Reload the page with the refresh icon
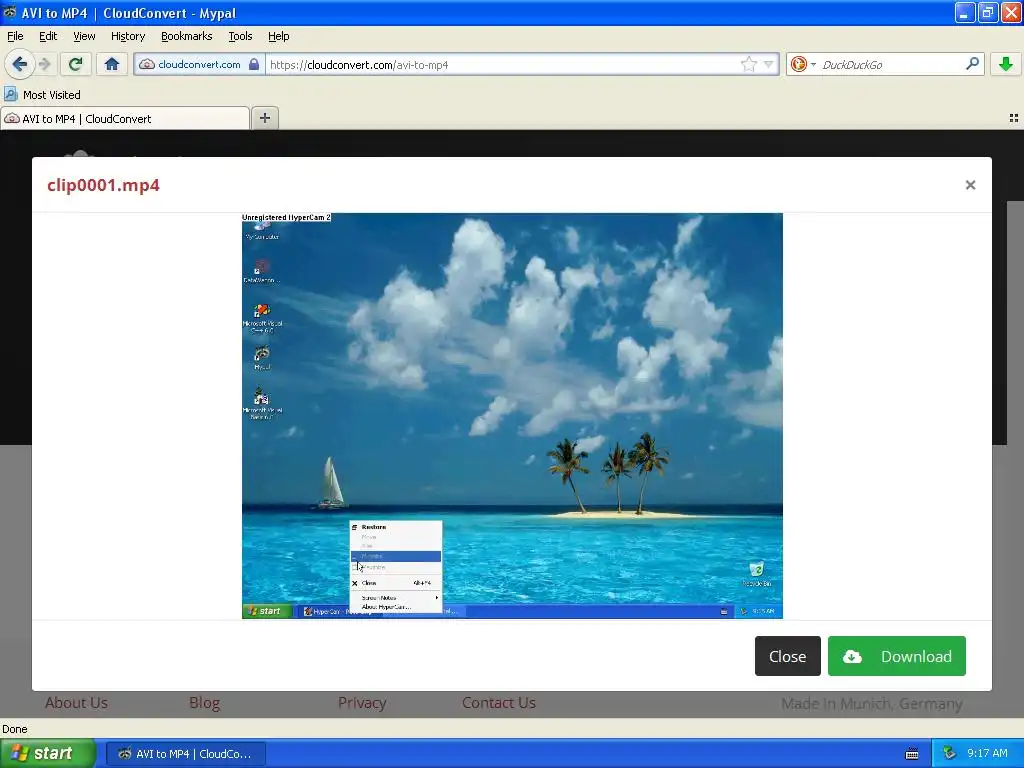Image resolution: width=1024 pixels, height=768 pixels. 75,64
